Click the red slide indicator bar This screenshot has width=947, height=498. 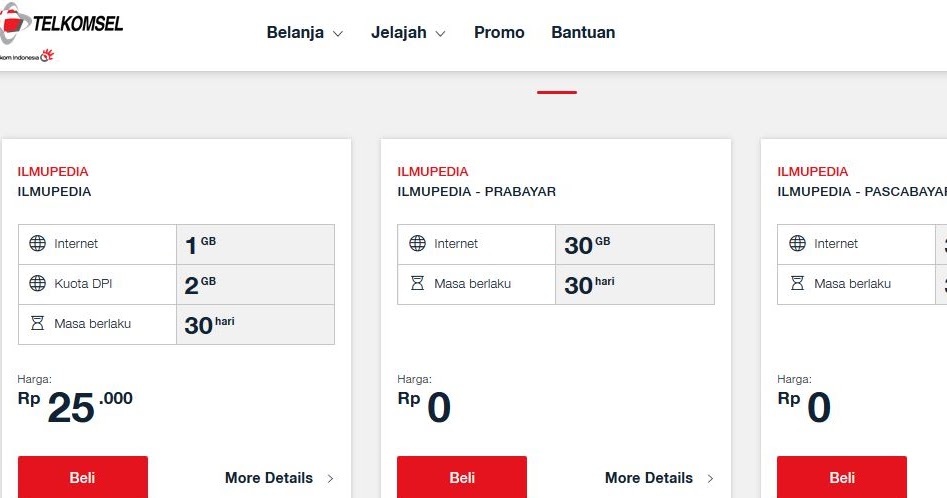click(556, 92)
